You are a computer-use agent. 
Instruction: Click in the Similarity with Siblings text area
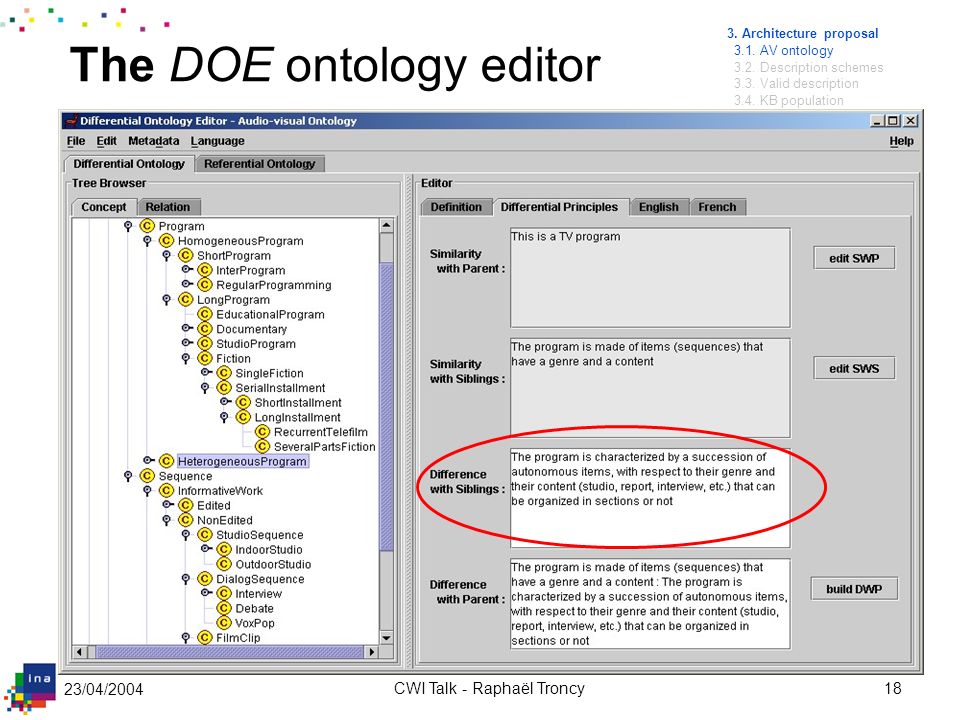[650, 388]
